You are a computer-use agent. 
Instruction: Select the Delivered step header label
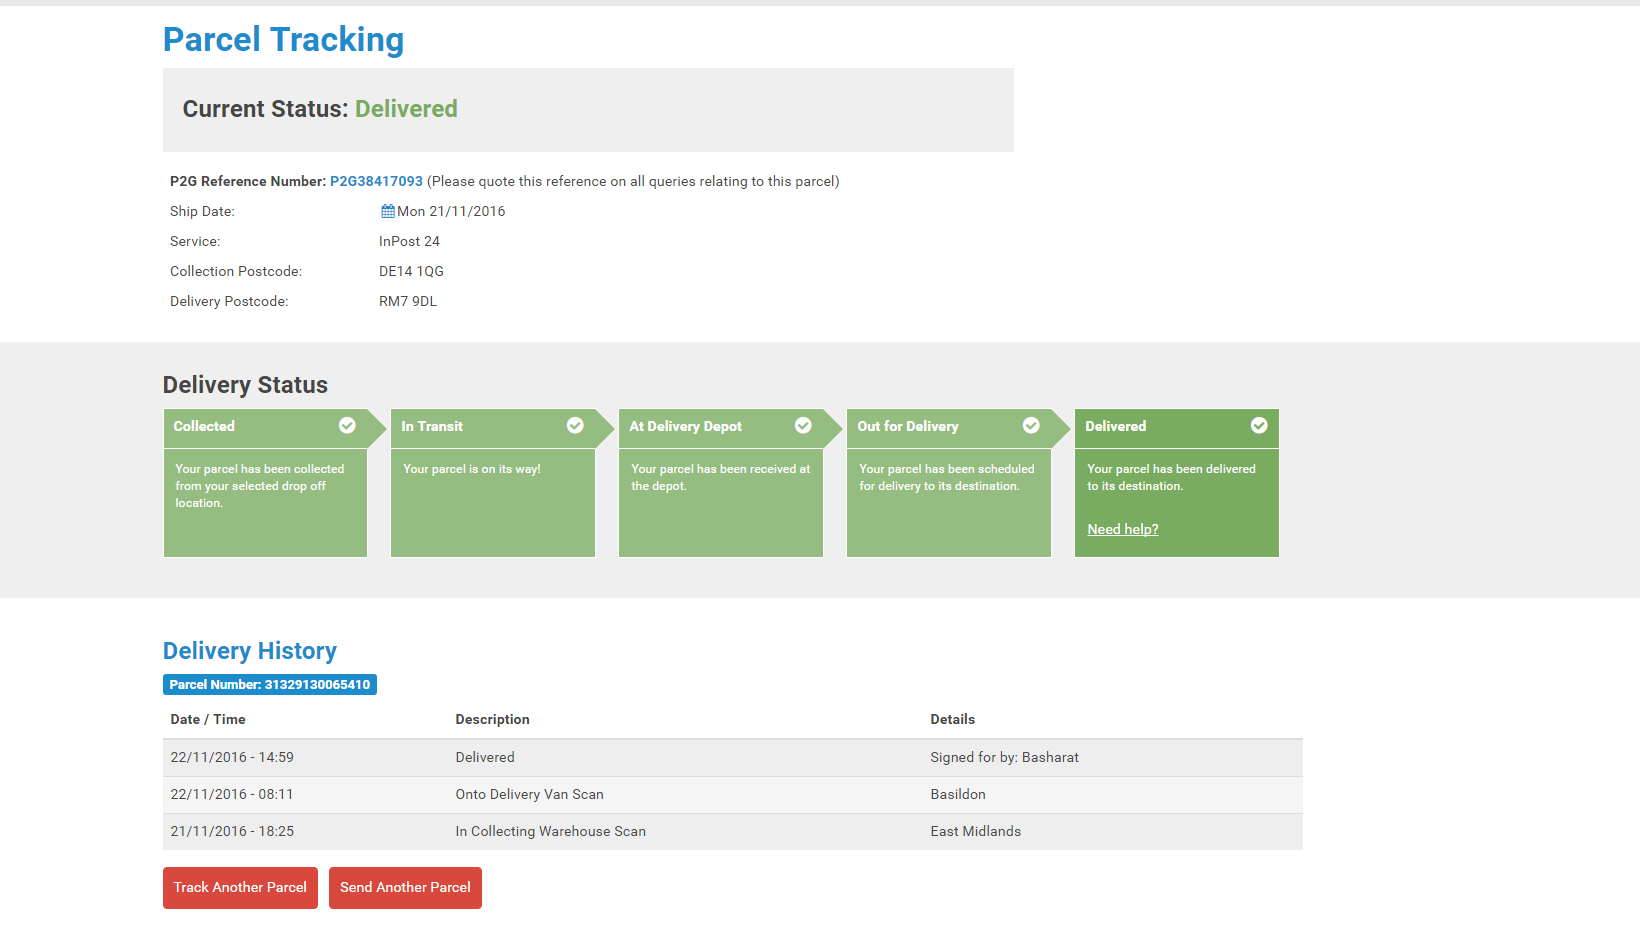coord(1116,426)
